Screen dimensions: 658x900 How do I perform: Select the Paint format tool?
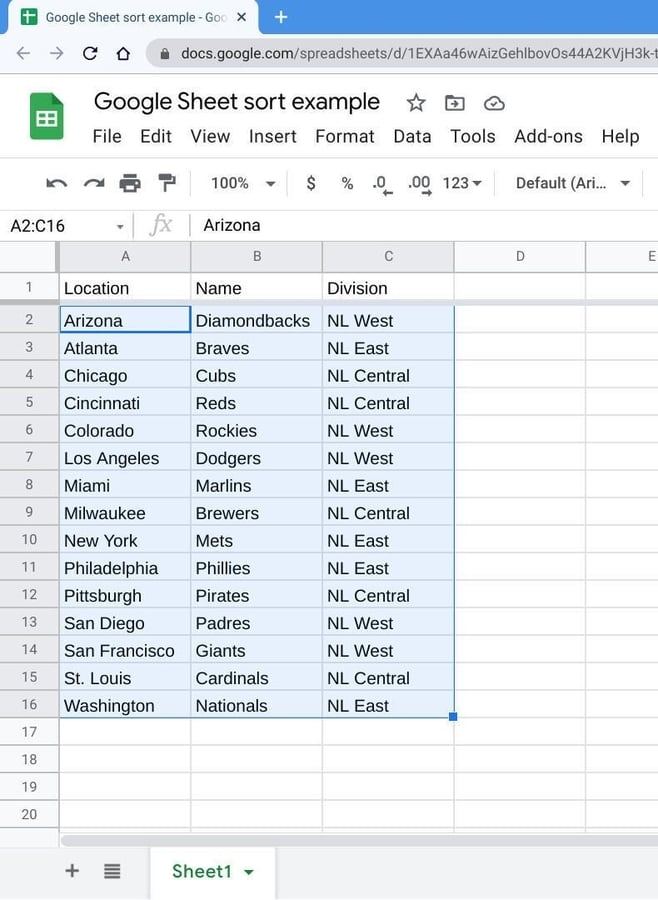[x=167, y=183]
